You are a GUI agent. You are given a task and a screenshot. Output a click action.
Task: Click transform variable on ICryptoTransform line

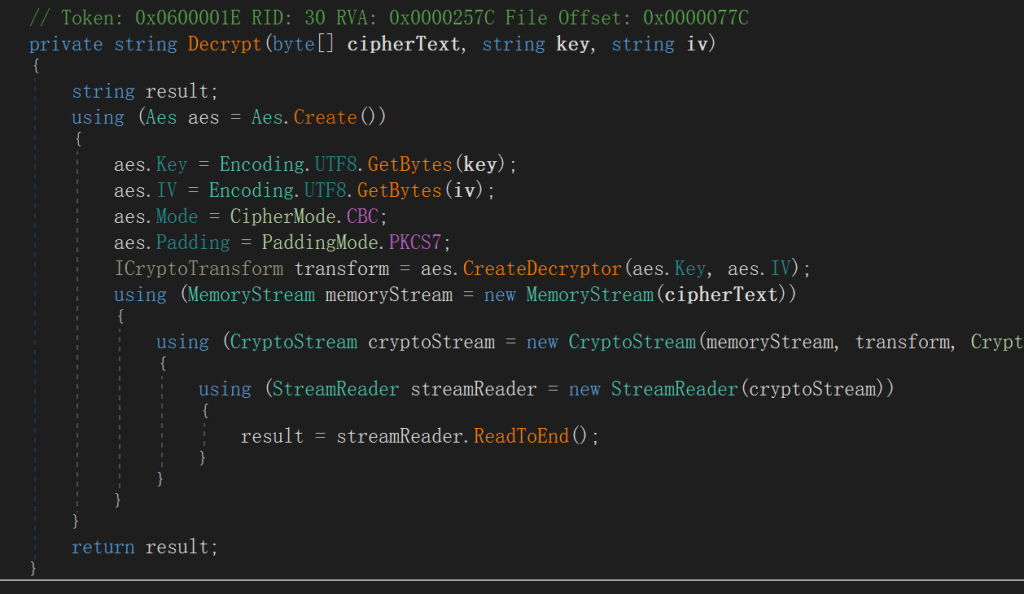pos(342,269)
